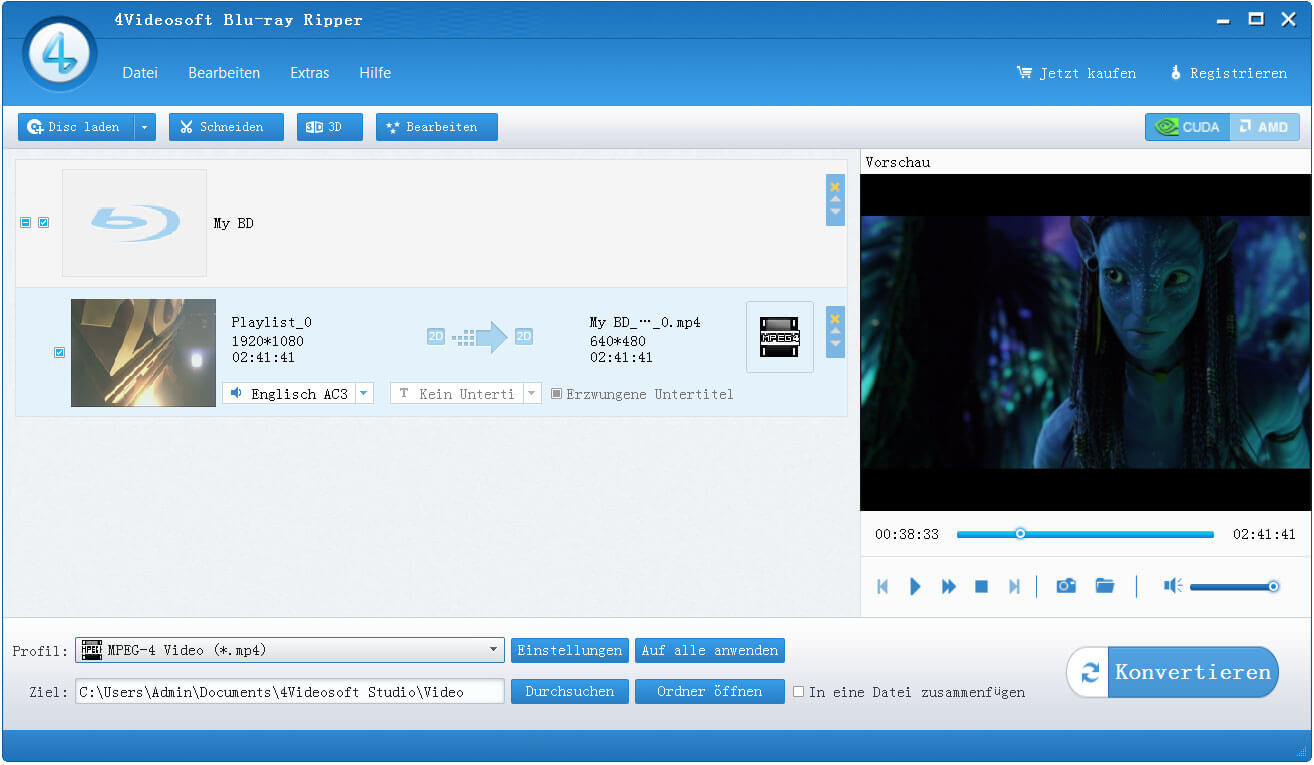Fast forward the preview video
The width and height of the screenshot is (1314, 765).
(949, 587)
